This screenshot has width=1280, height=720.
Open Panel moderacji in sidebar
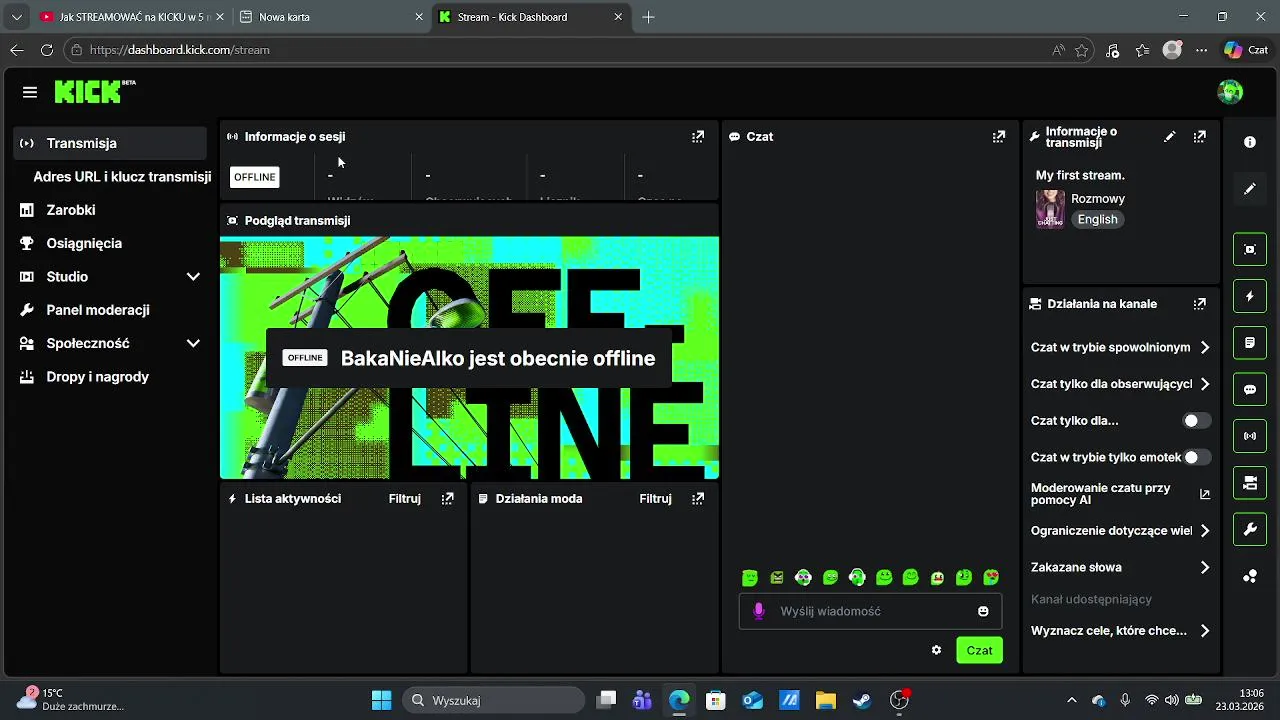point(110,310)
